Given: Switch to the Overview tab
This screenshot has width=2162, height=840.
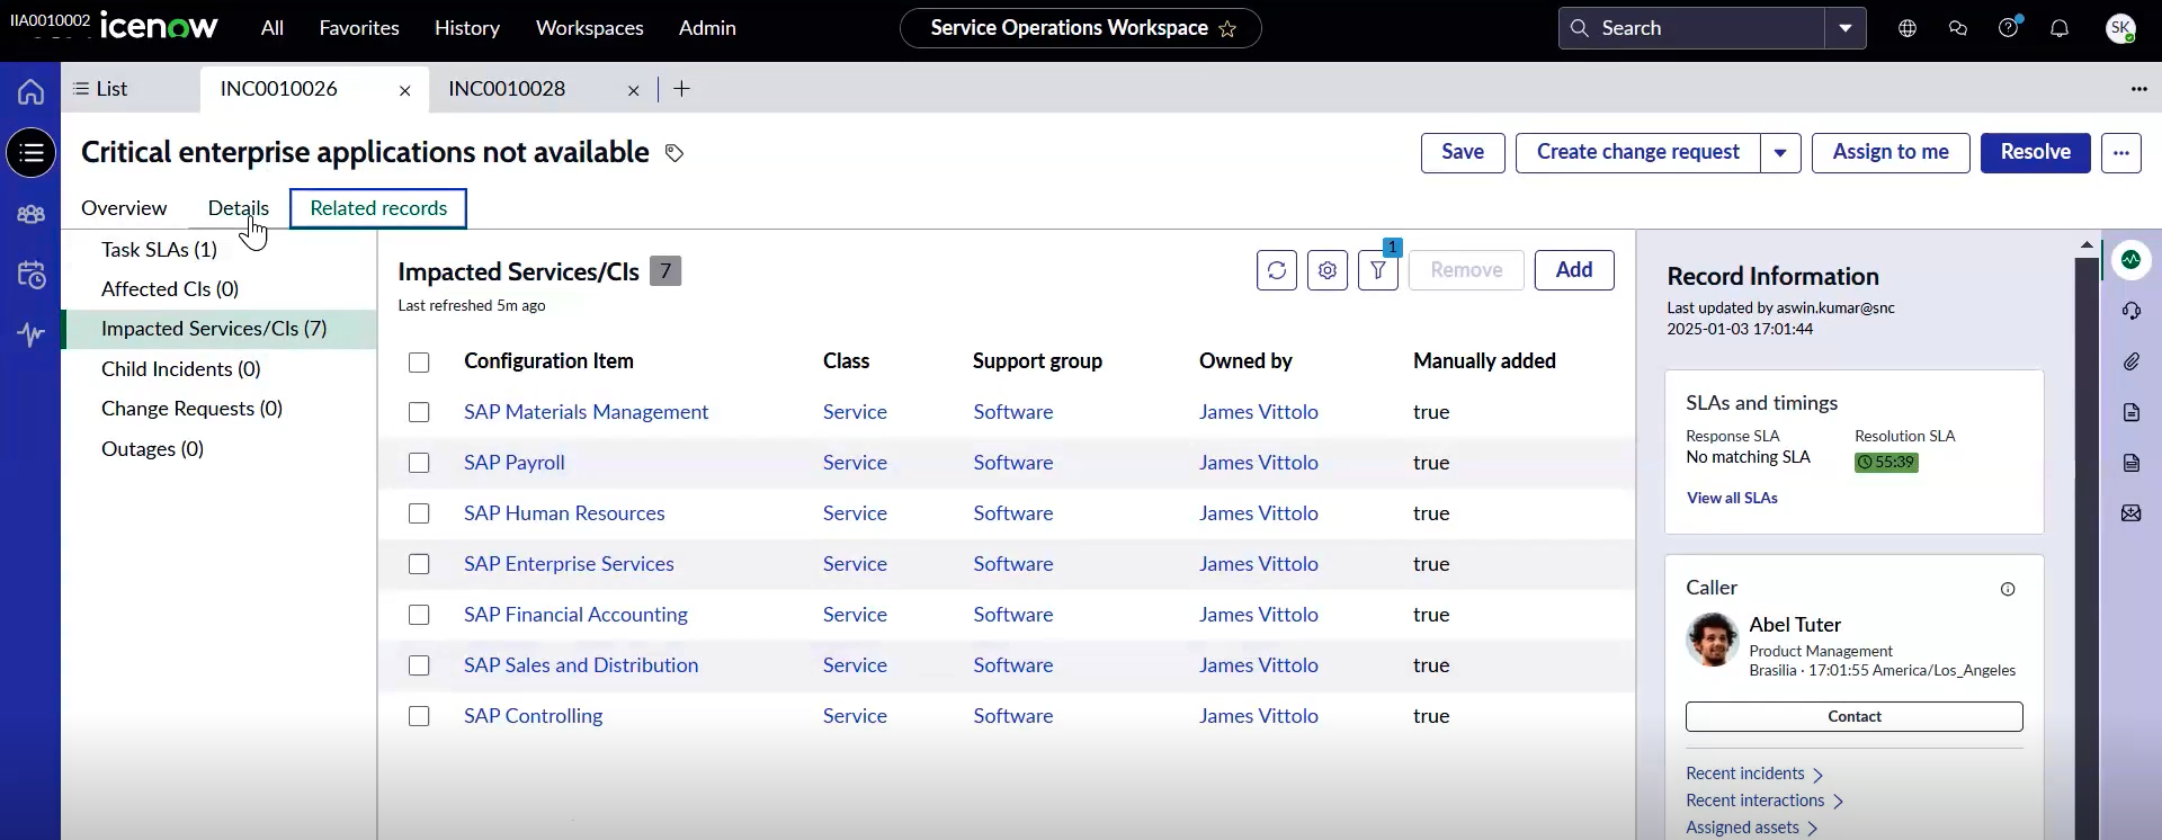Looking at the screenshot, I should coord(124,208).
